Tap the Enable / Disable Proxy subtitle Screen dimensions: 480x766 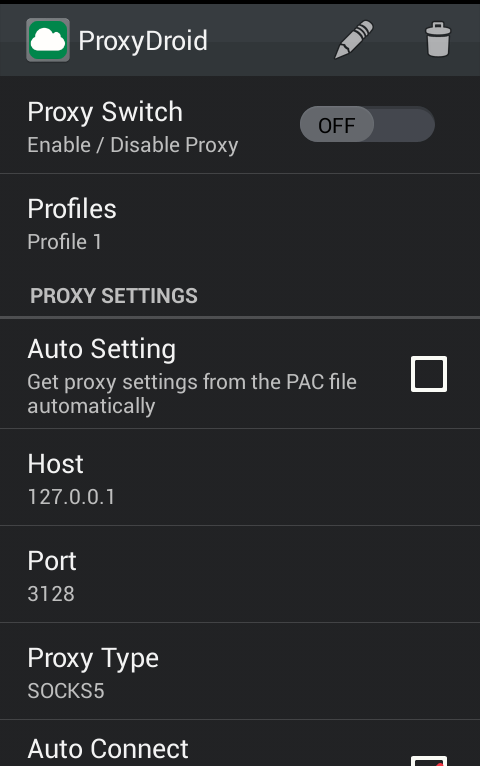[x=133, y=145]
